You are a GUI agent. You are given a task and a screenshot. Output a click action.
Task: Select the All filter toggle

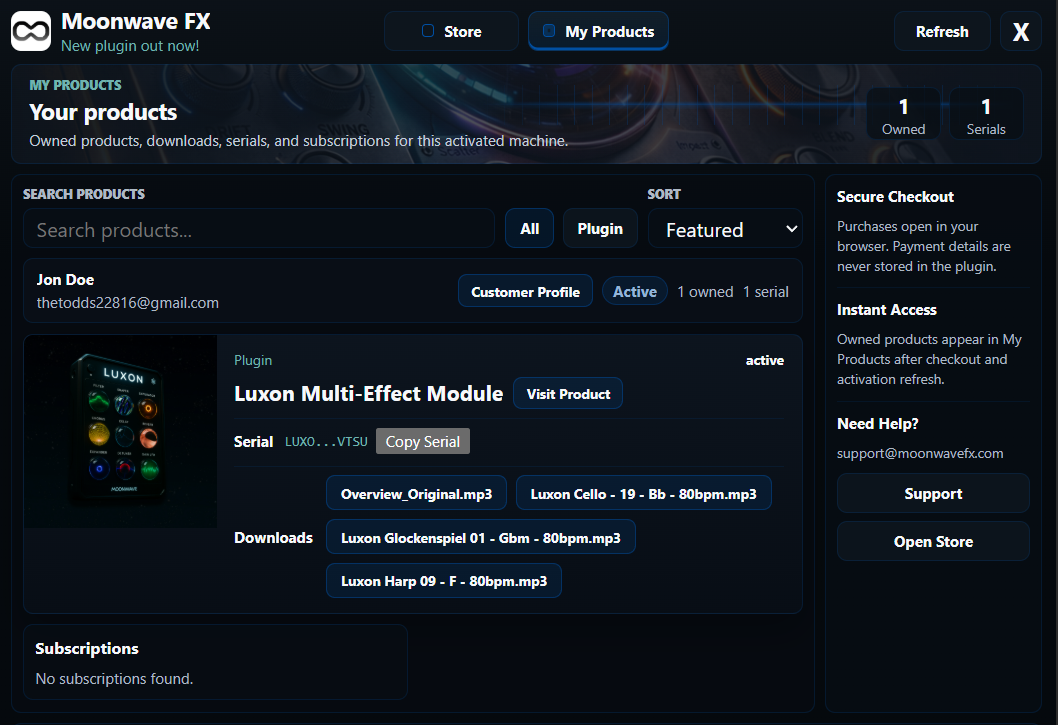tap(530, 229)
